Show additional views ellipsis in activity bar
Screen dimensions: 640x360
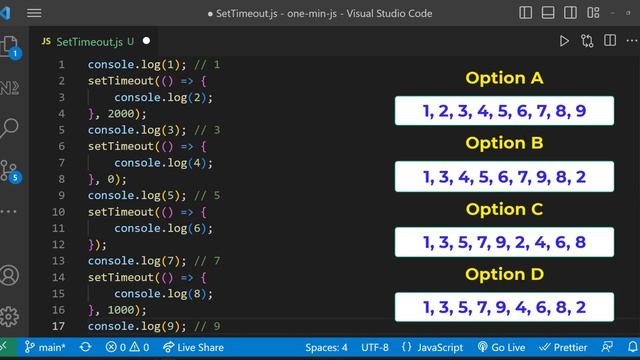coord(8,211)
